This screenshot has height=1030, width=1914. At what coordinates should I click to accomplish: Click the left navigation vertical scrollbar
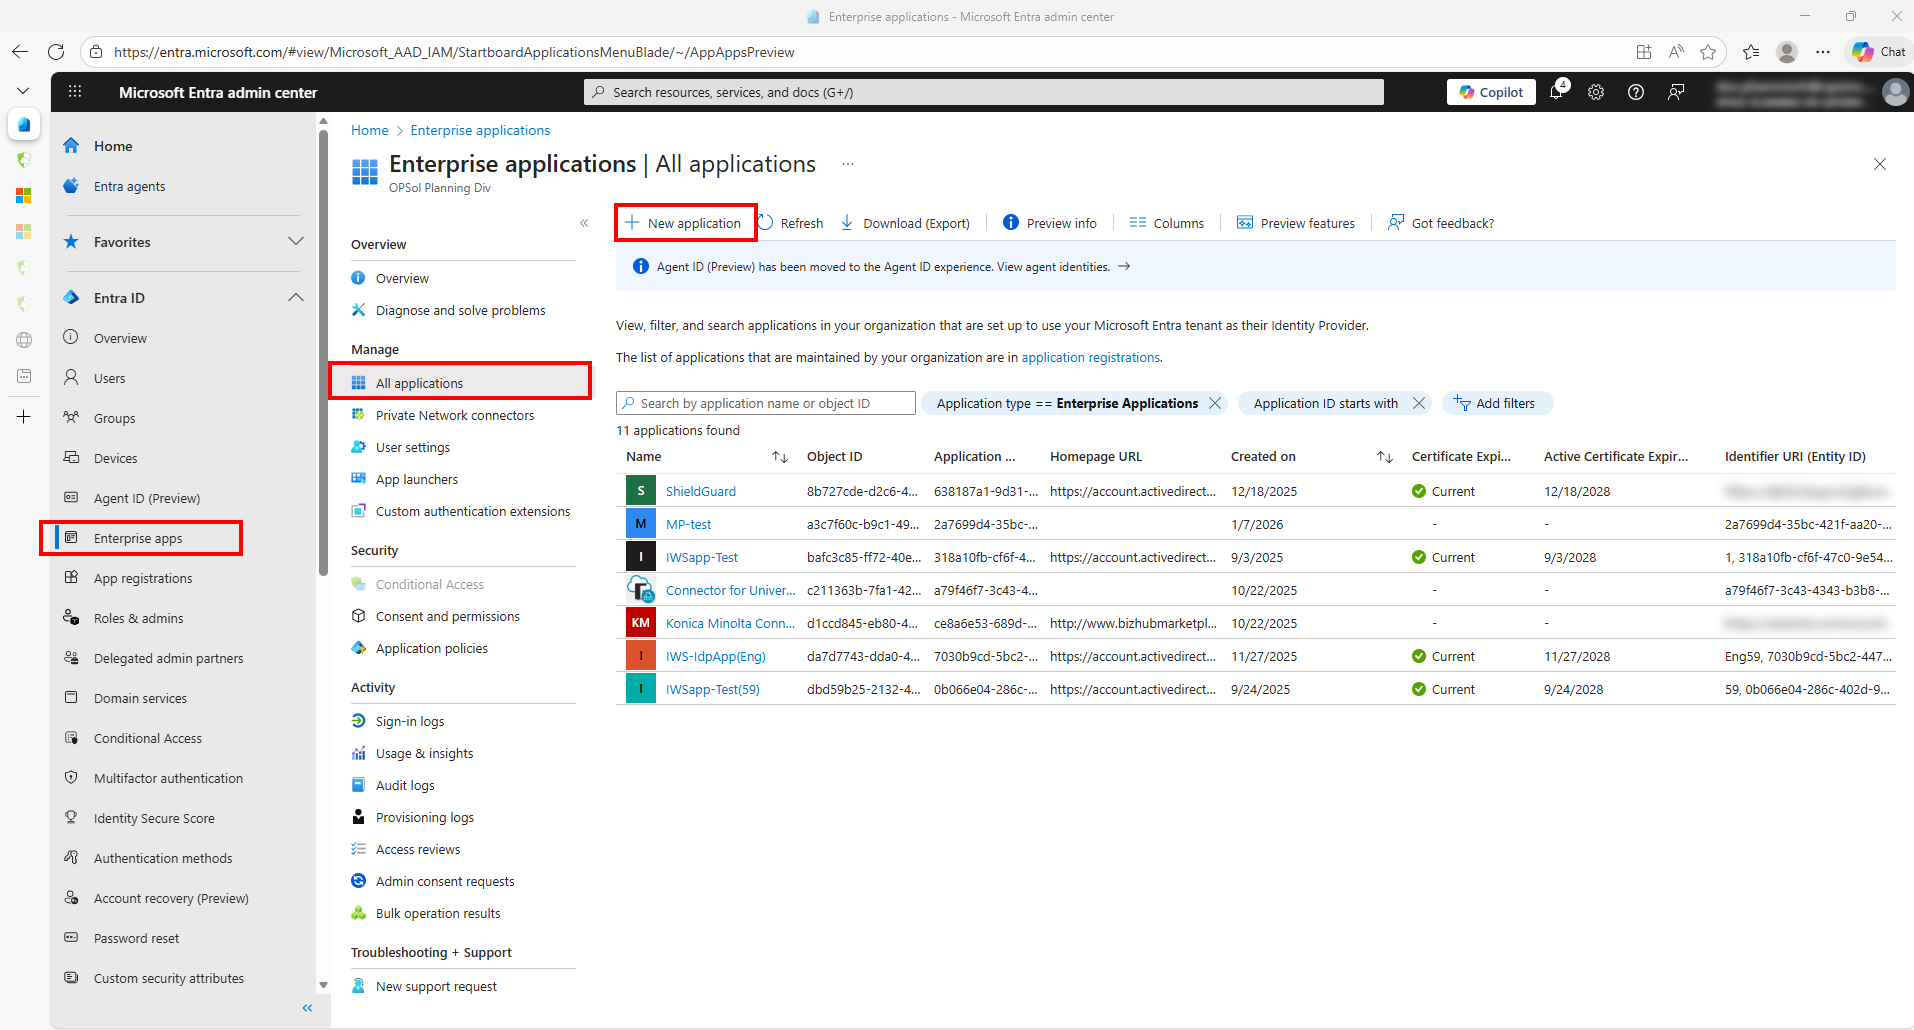pyautogui.click(x=323, y=350)
